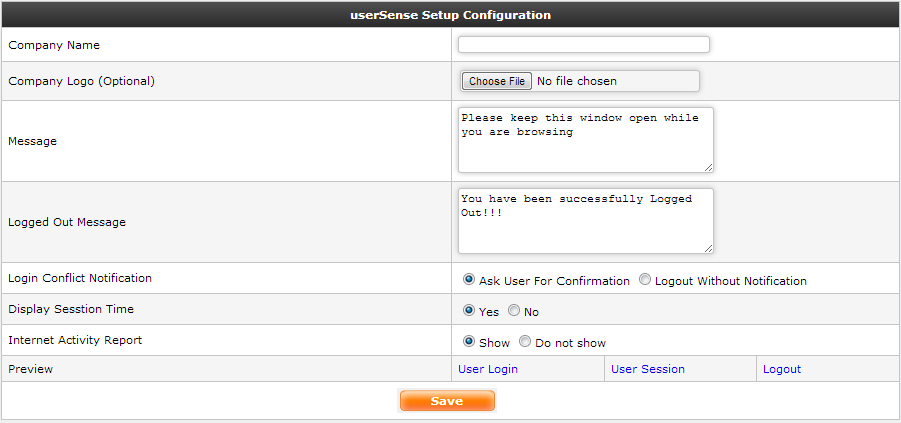The width and height of the screenshot is (901, 423).
Task: Click the userSense Setup Configuration header
Action: [450, 15]
